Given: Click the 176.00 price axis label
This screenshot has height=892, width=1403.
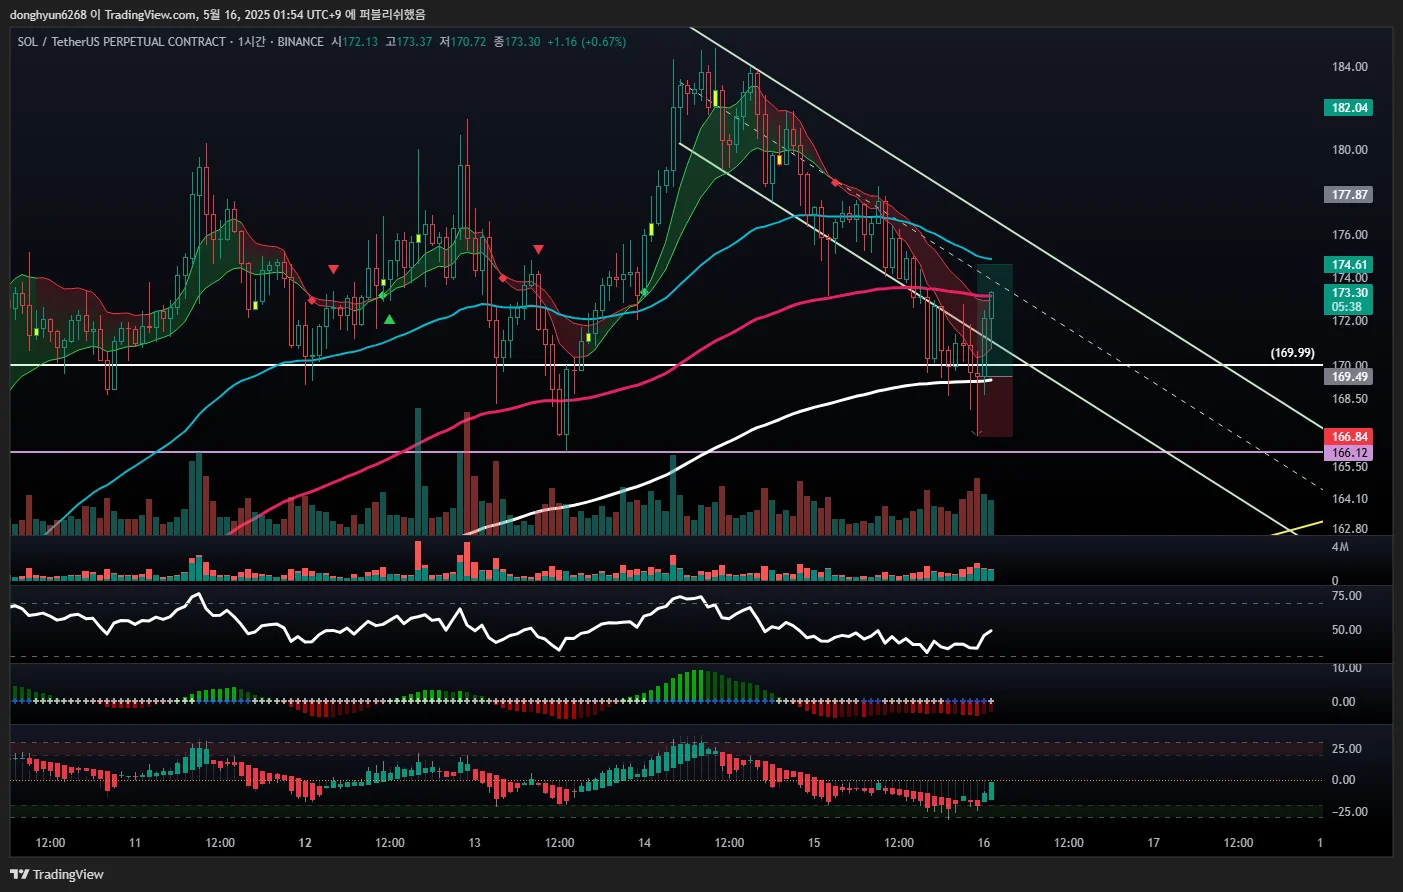Looking at the screenshot, I should tap(1349, 235).
